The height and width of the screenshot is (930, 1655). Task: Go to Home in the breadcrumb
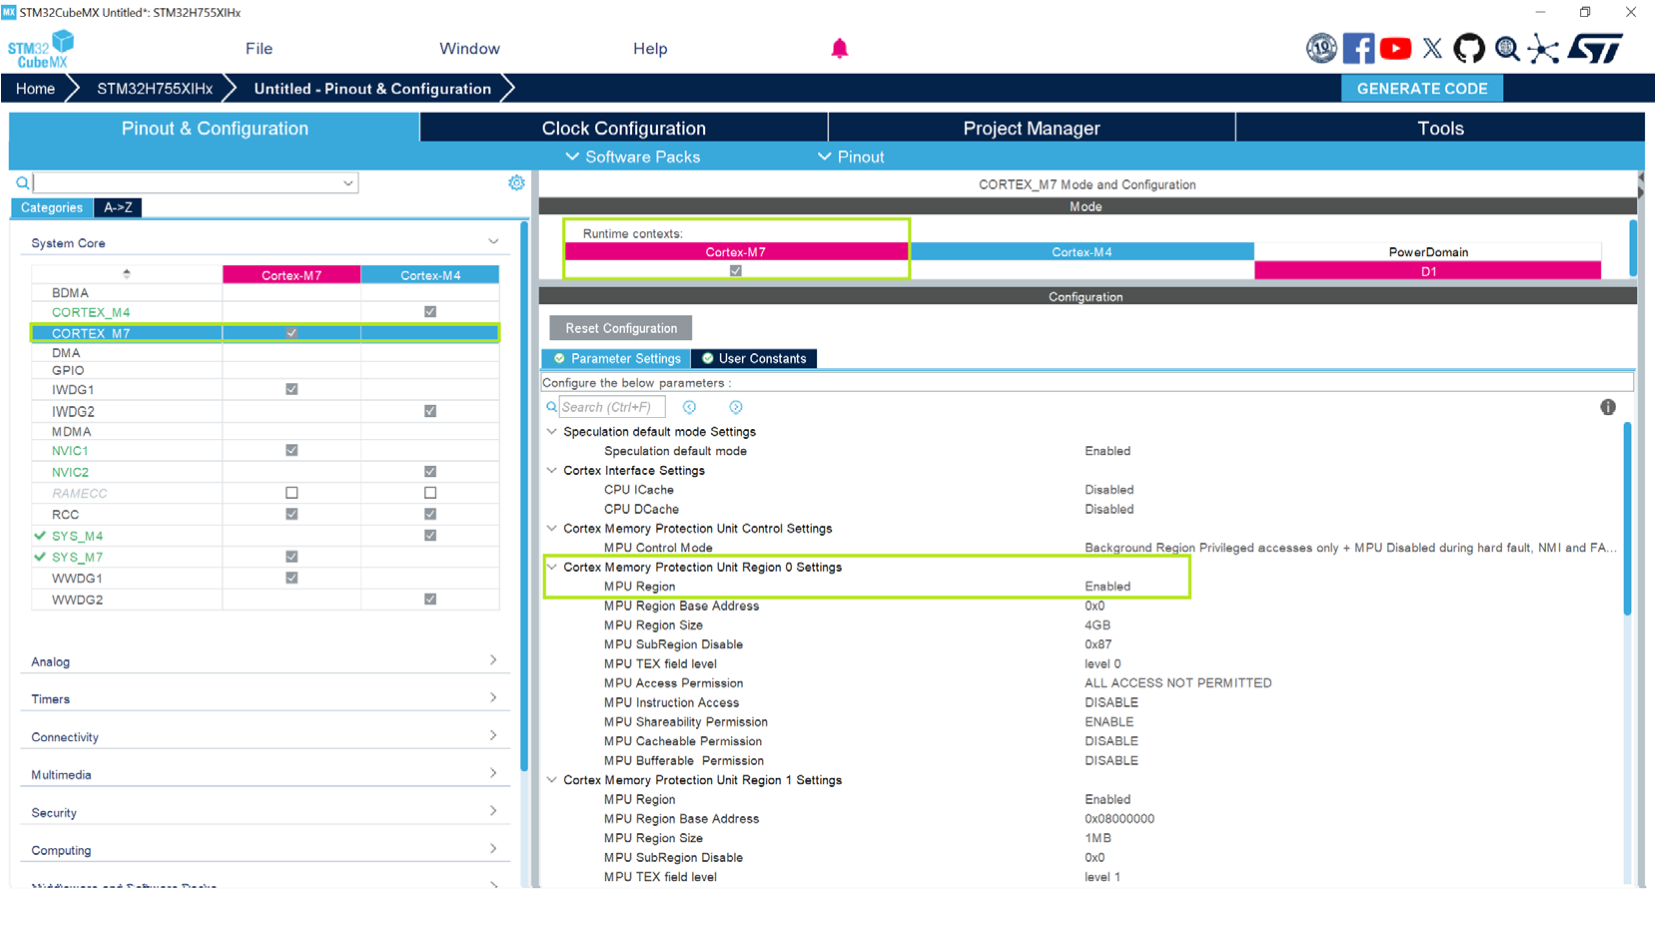35,88
